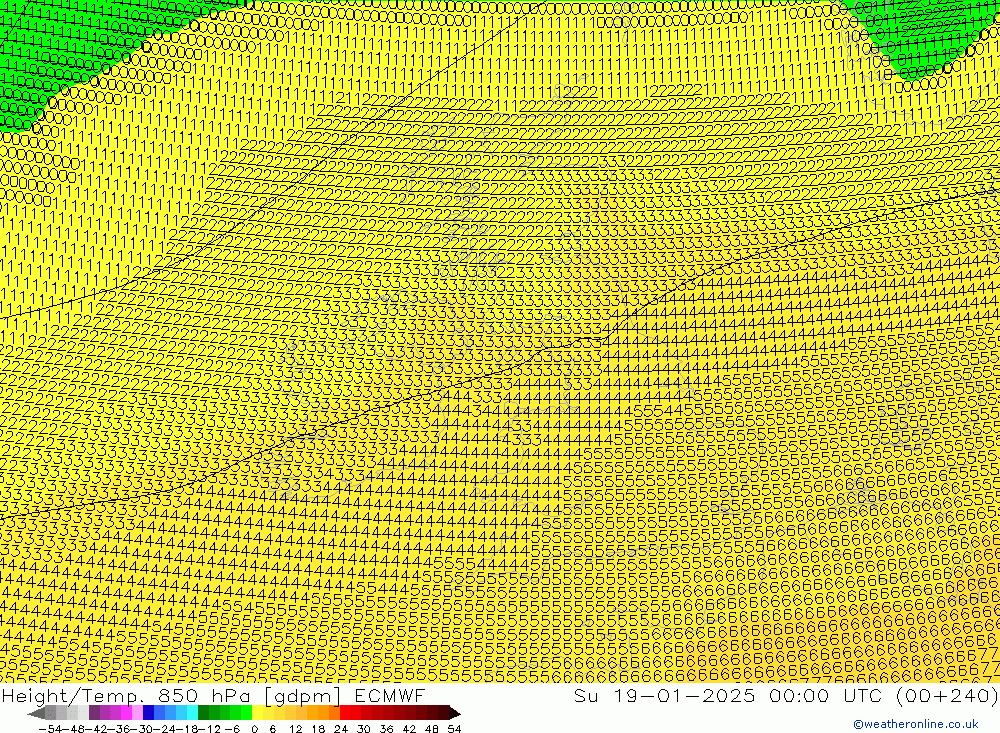This screenshot has width=1000, height=733.
Task: Click the legend value '-54'
Action: 50,729
